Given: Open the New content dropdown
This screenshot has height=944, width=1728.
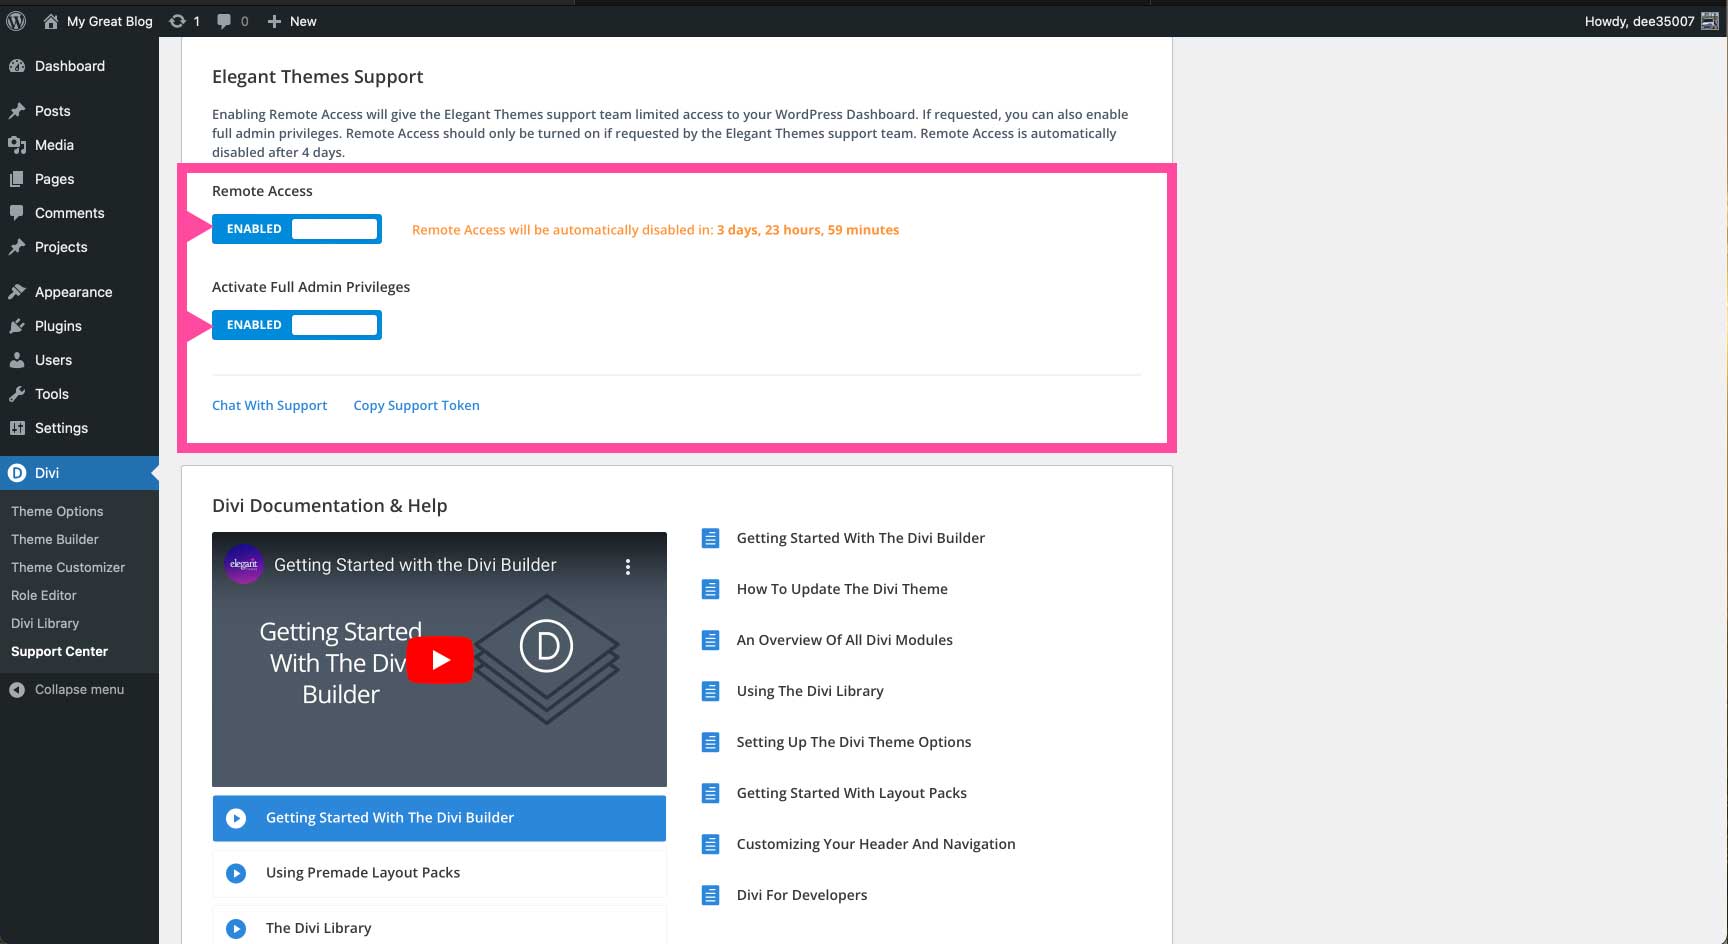Looking at the screenshot, I should [x=292, y=21].
